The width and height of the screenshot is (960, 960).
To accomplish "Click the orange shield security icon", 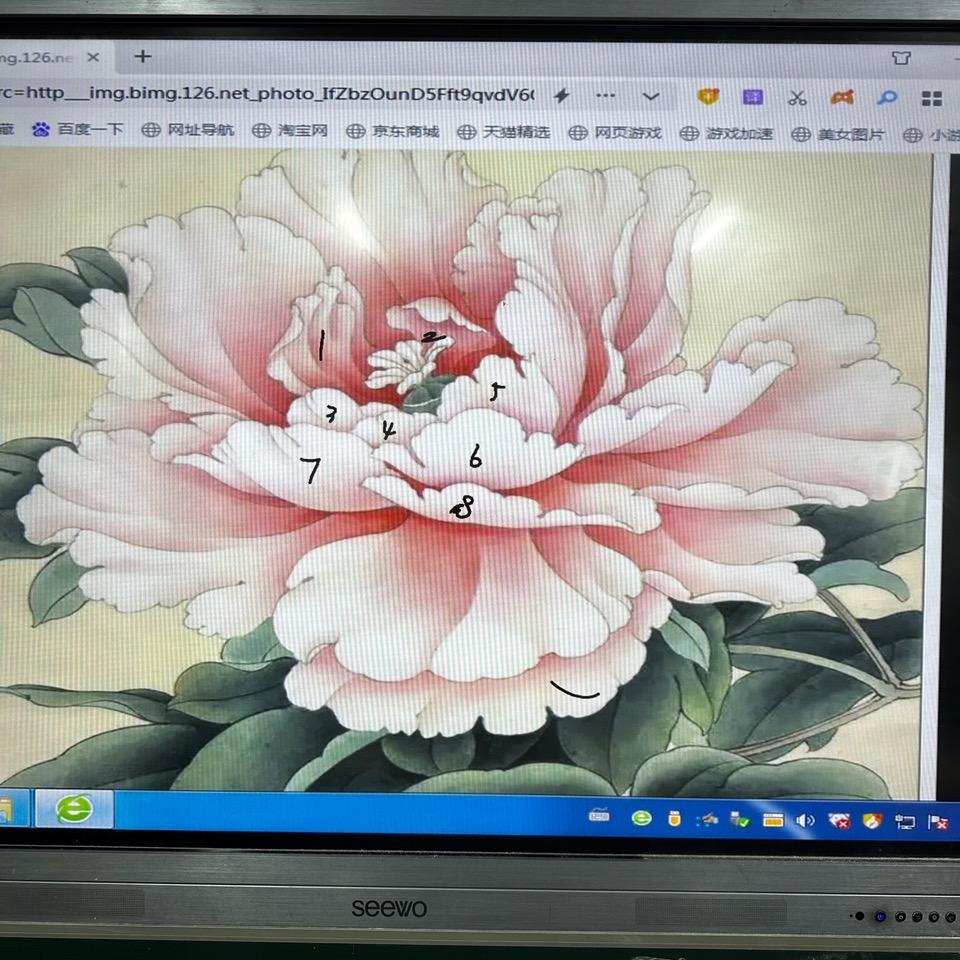I will tap(709, 97).
